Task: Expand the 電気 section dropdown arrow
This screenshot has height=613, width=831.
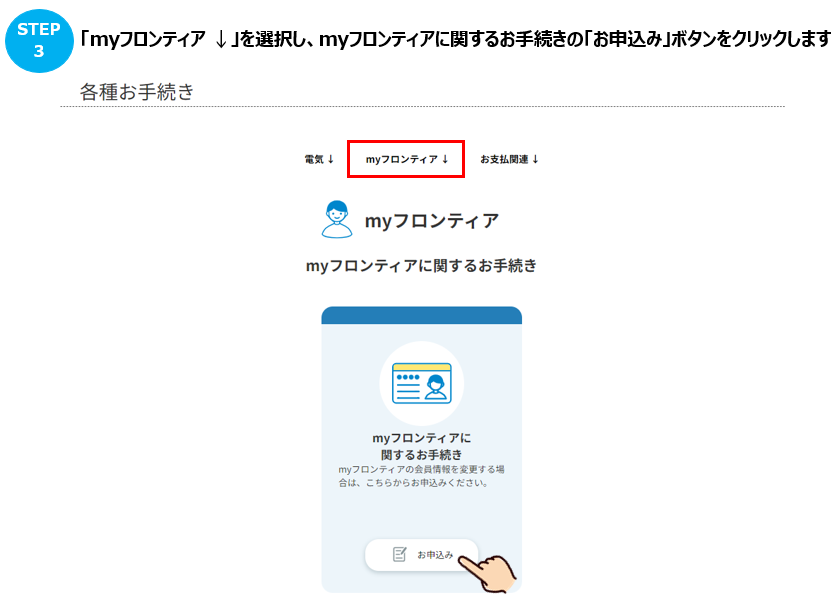Action: tap(331, 158)
